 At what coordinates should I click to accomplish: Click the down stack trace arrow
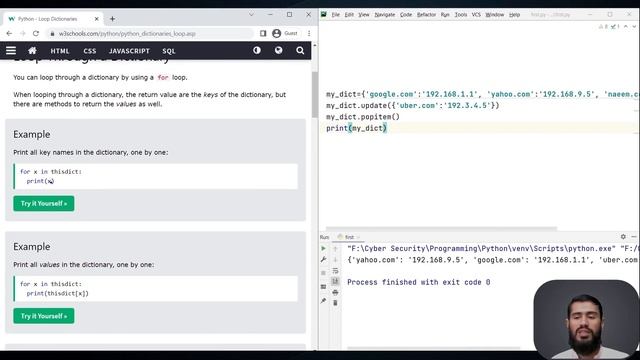(335, 260)
